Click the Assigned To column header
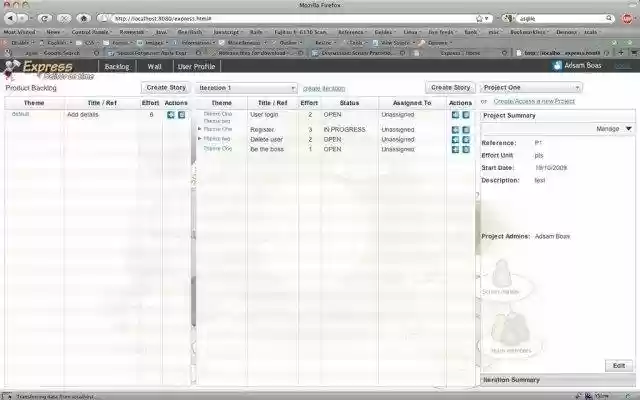640x400 pixels. click(412, 103)
